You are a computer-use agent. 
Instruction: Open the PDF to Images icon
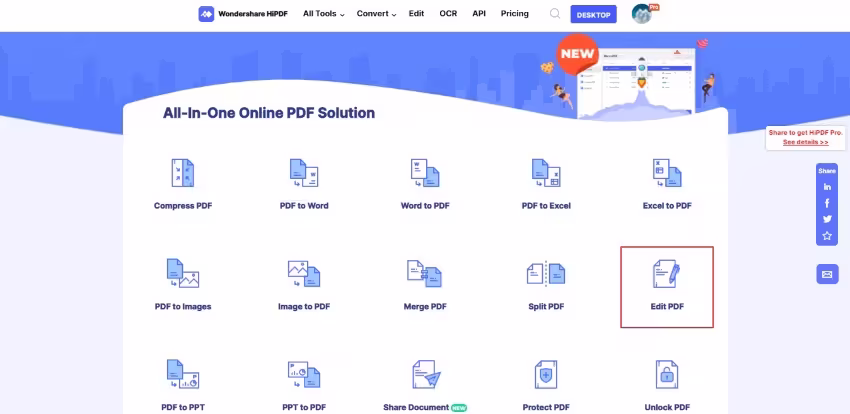pos(183,273)
